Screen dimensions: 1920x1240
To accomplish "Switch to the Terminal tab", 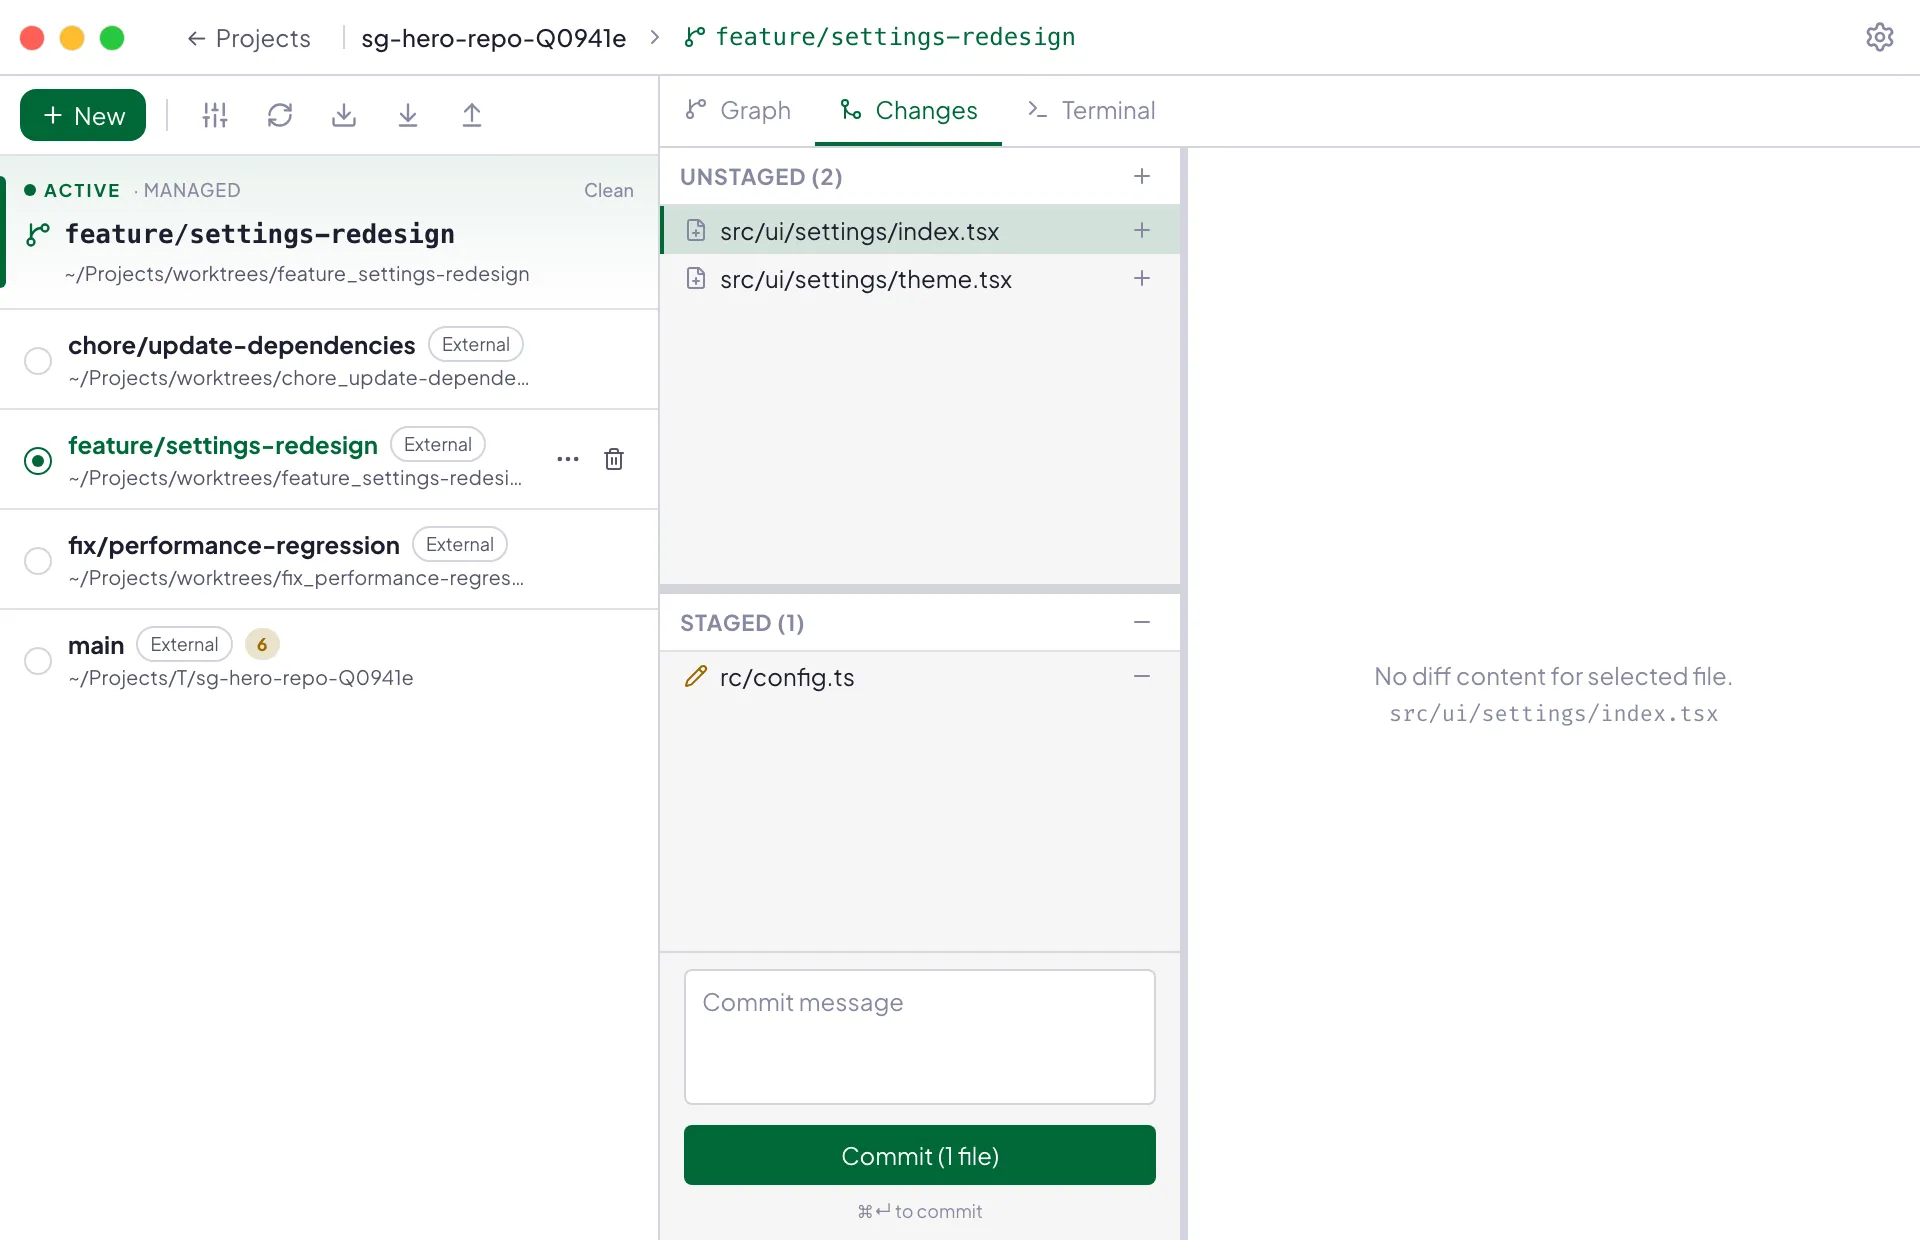I will pyautogui.click(x=1091, y=110).
